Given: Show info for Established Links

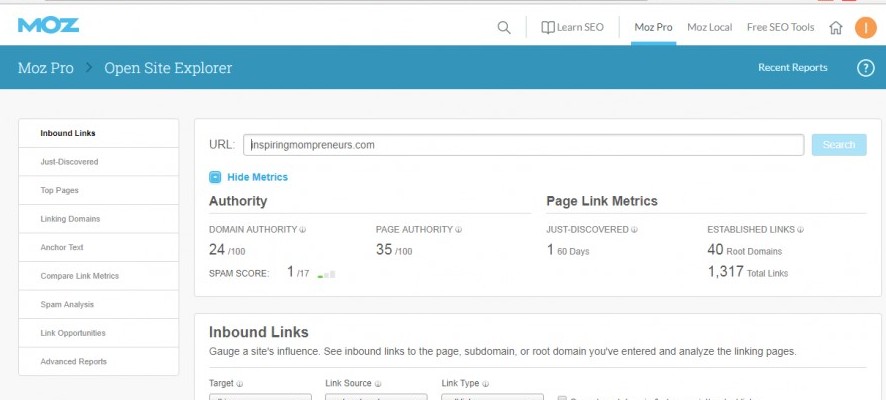Looking at the screenshot, I should pos(801,230).
